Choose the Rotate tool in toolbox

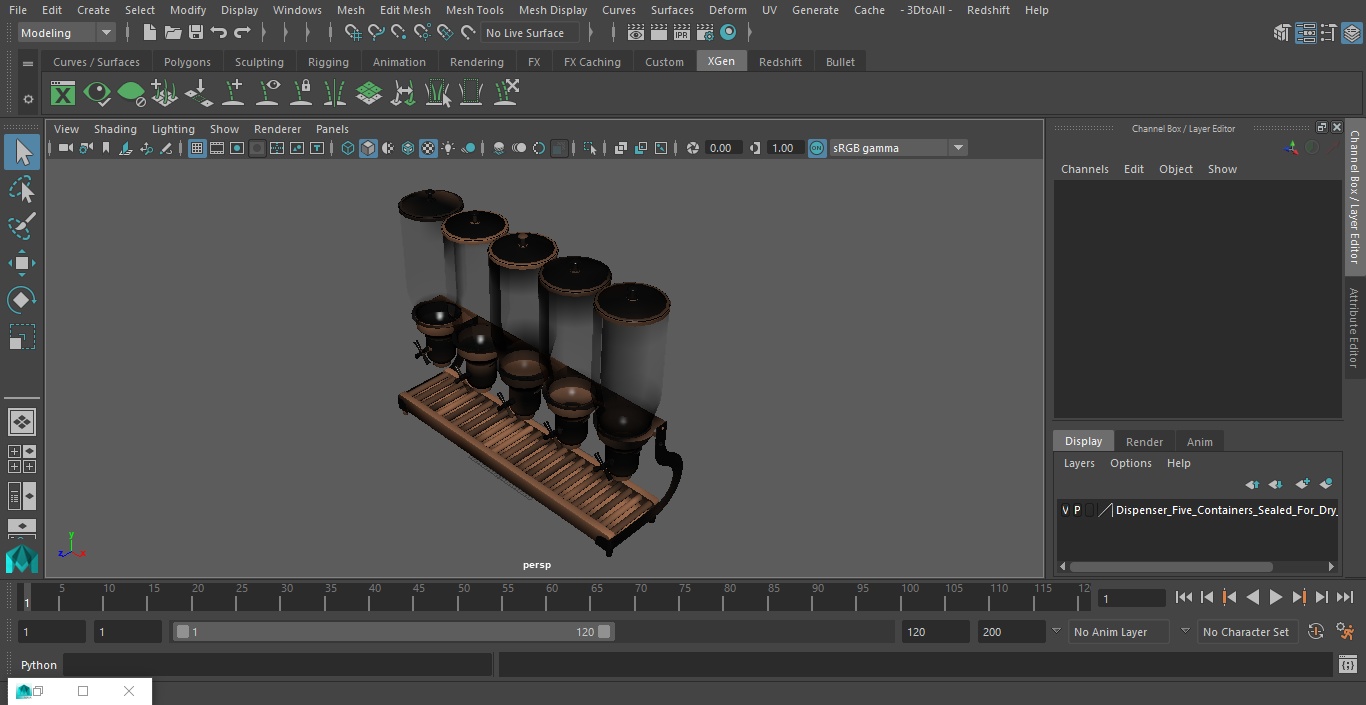point(22,300)
